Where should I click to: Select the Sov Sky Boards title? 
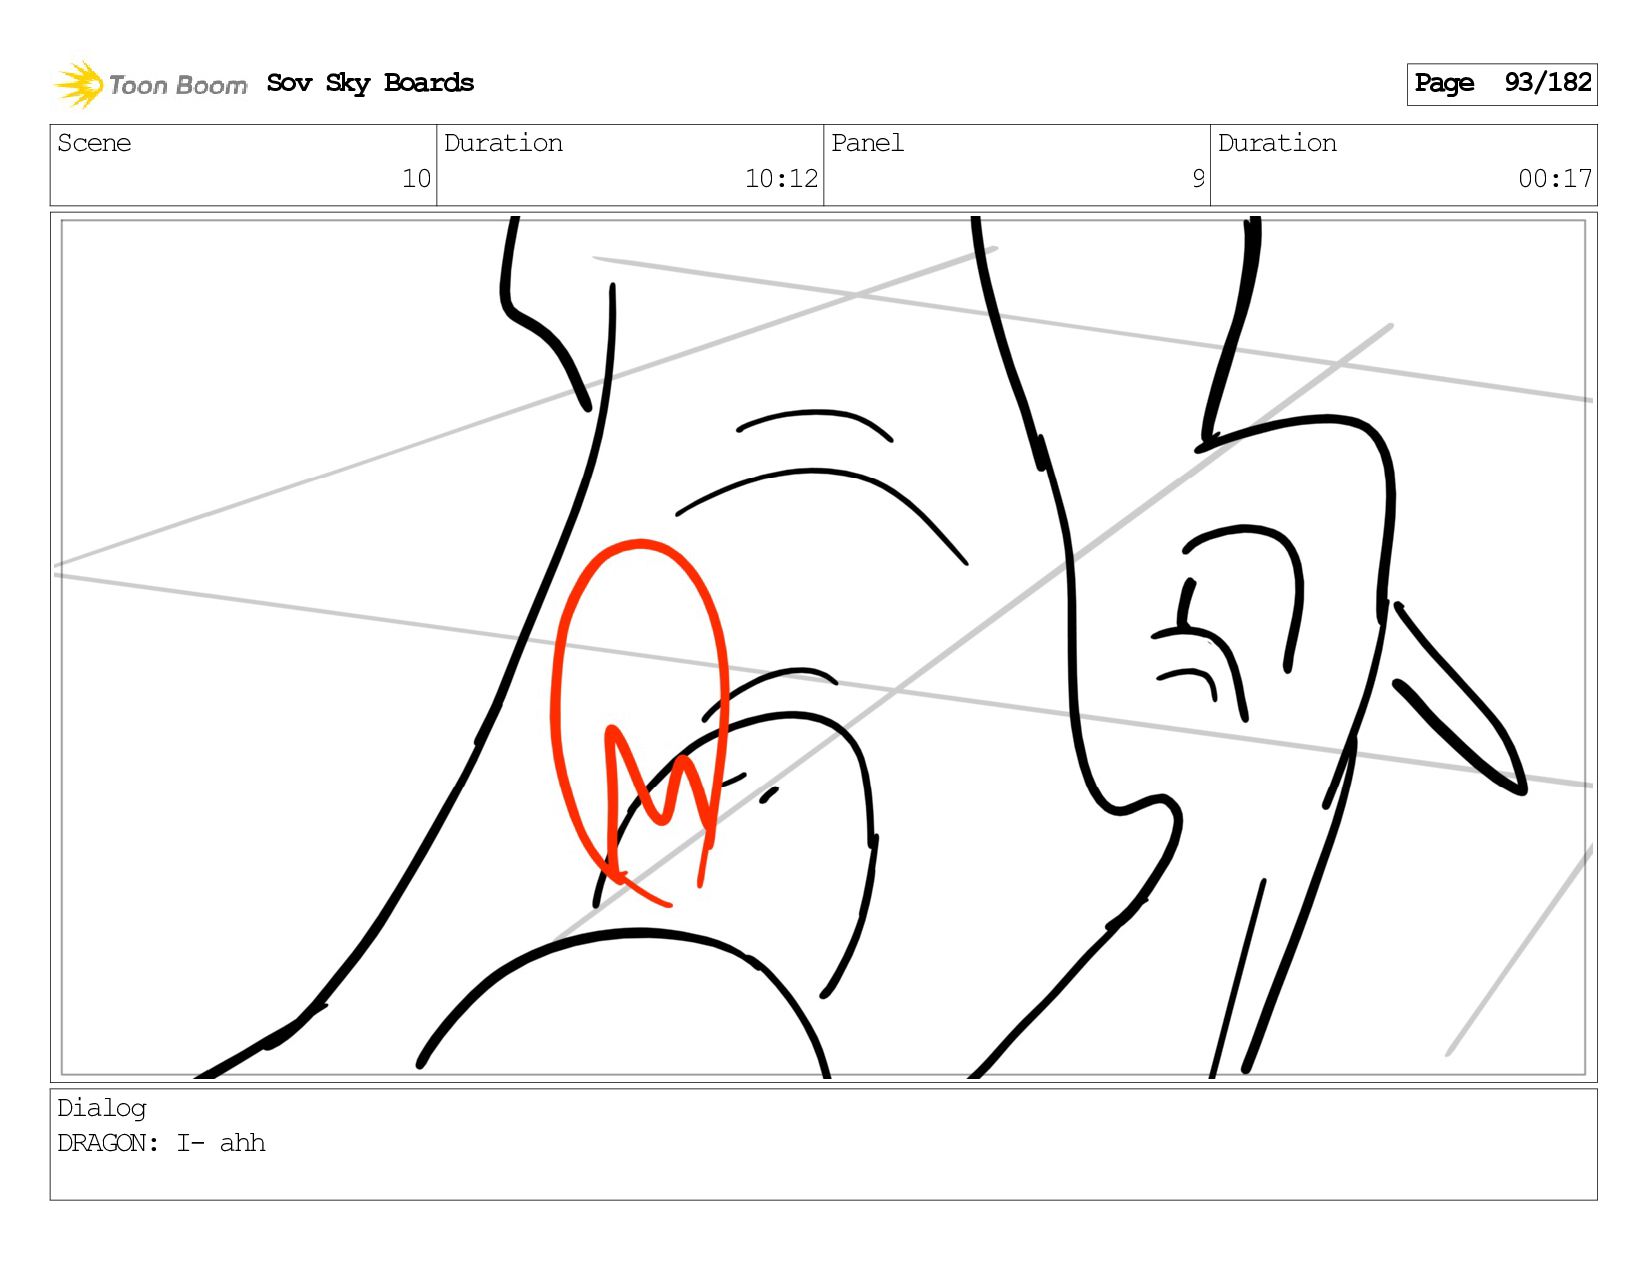370,83
